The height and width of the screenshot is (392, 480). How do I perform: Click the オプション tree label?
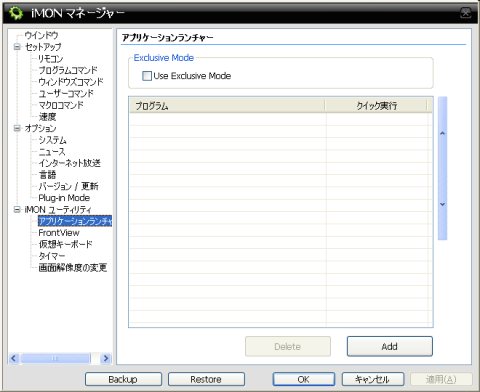click(x=40, y=128)
